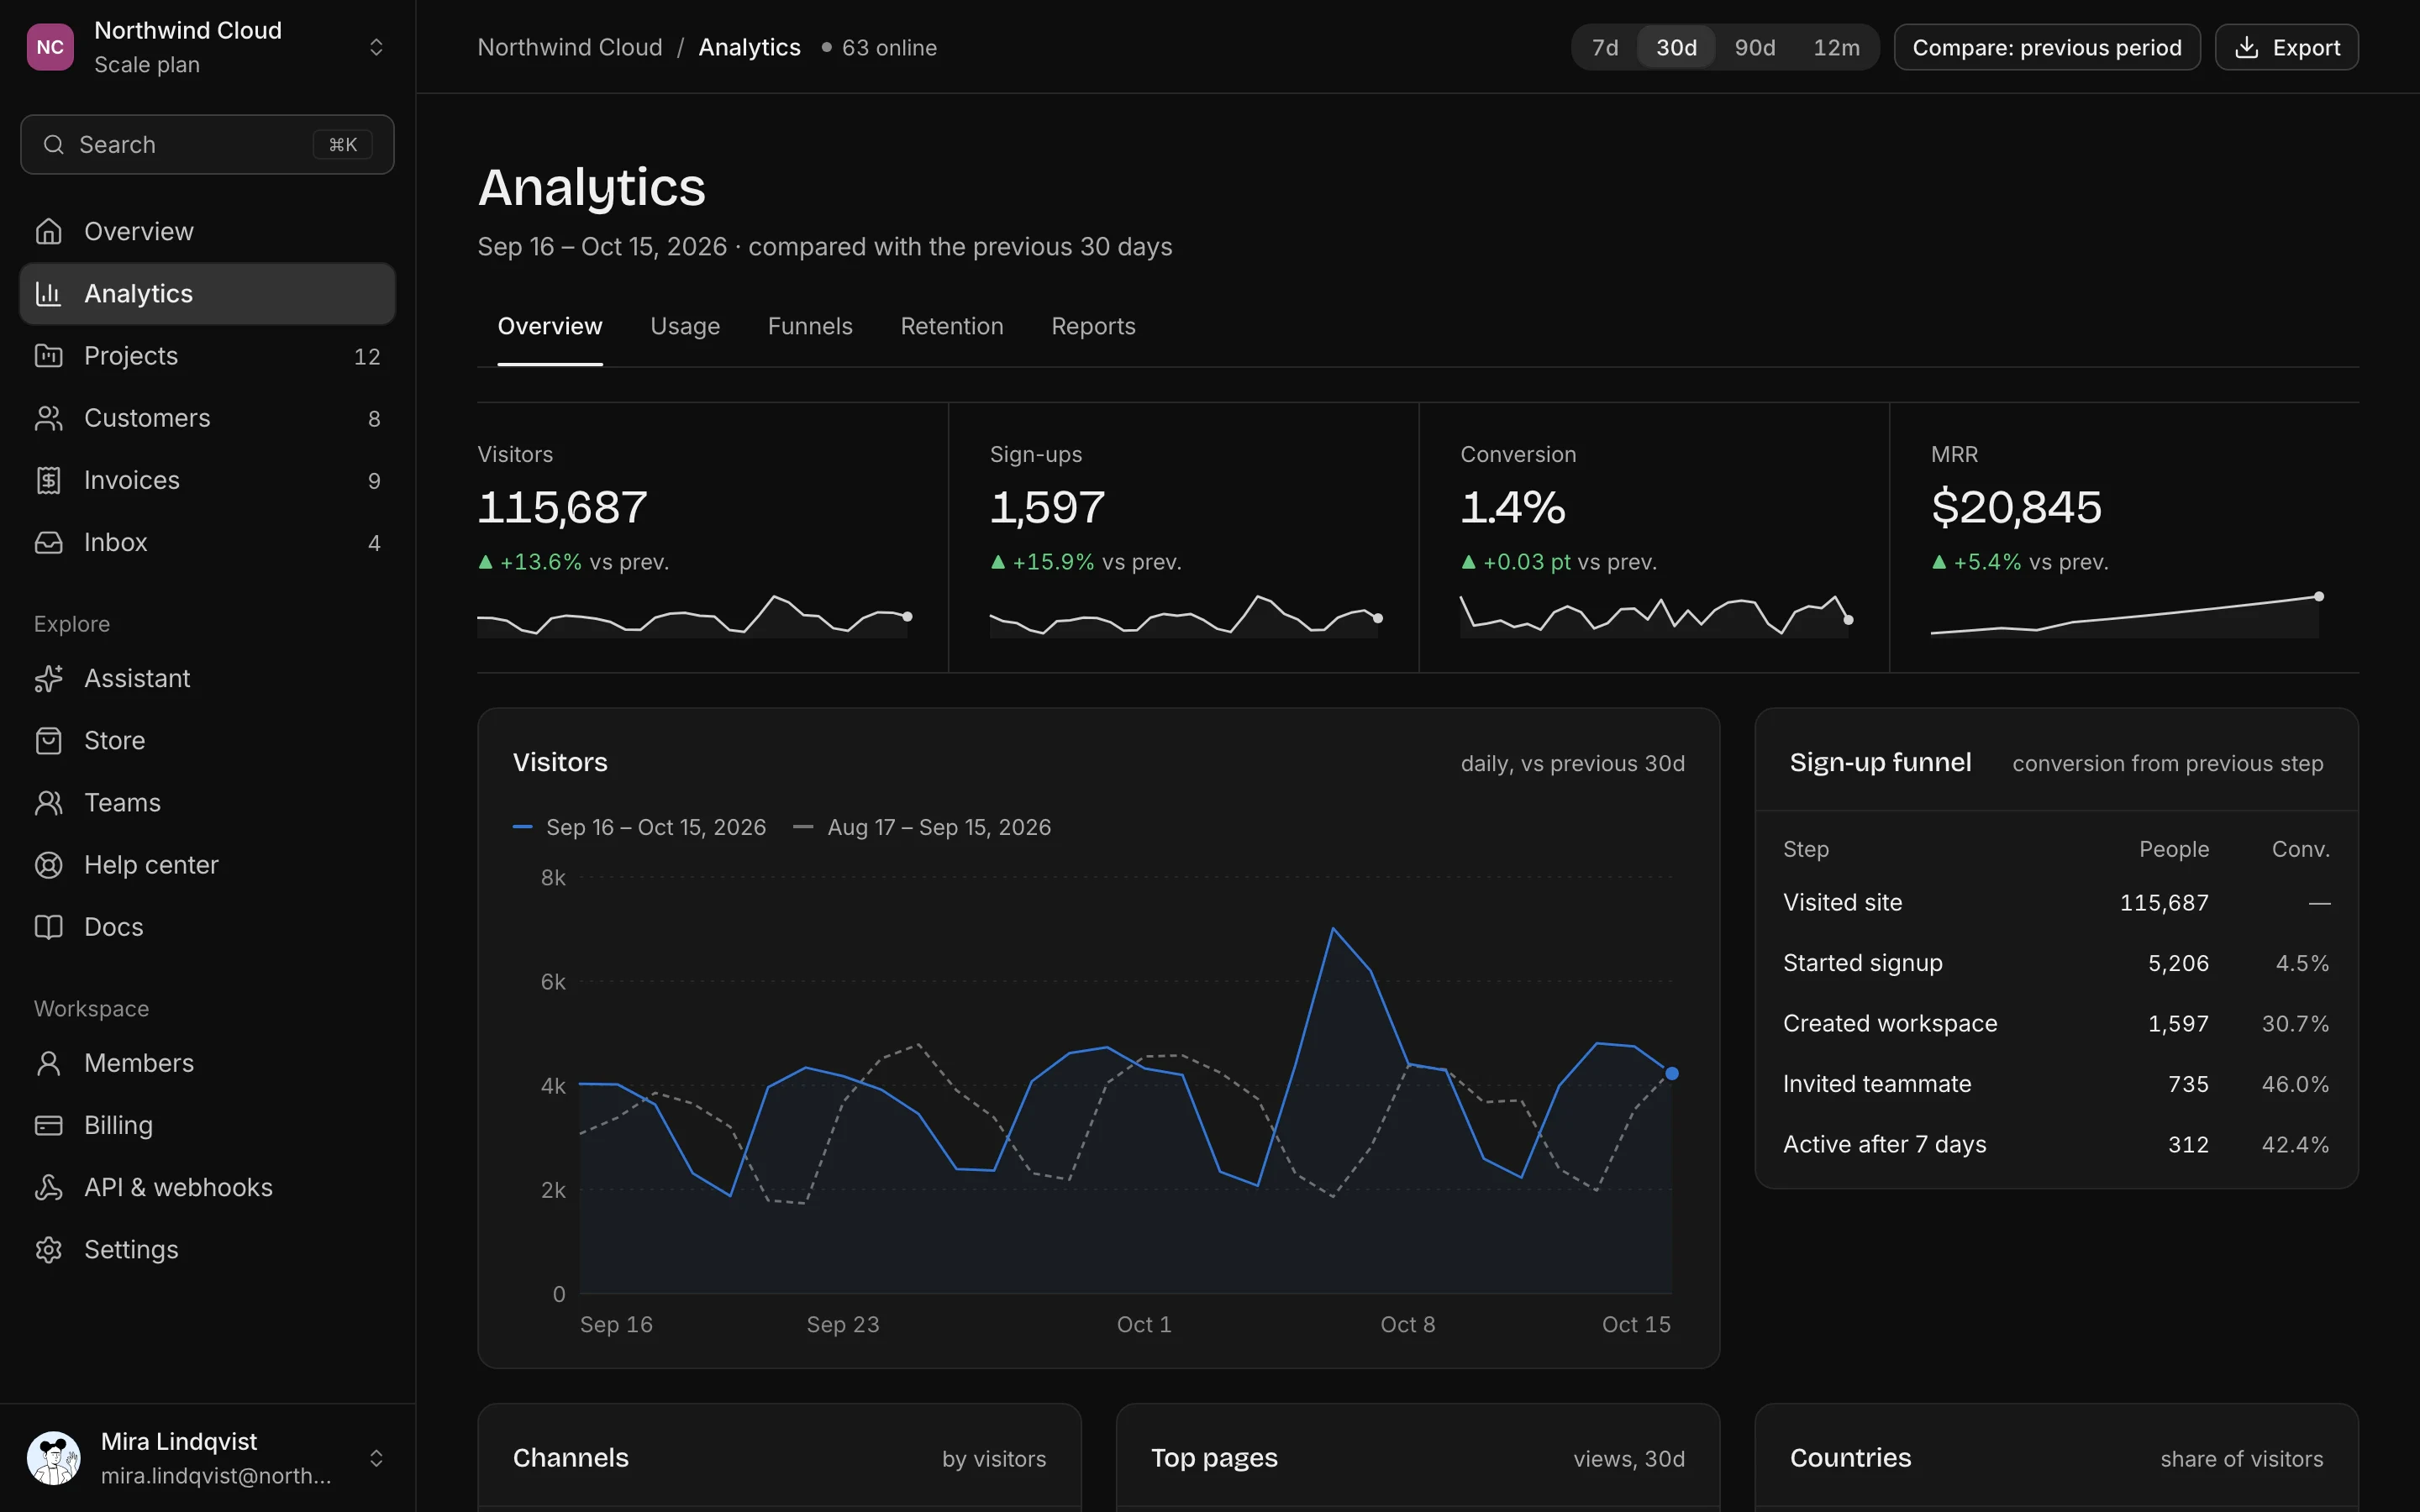
Task: Click the Projects folder icon
Action: tap(48, 355)
